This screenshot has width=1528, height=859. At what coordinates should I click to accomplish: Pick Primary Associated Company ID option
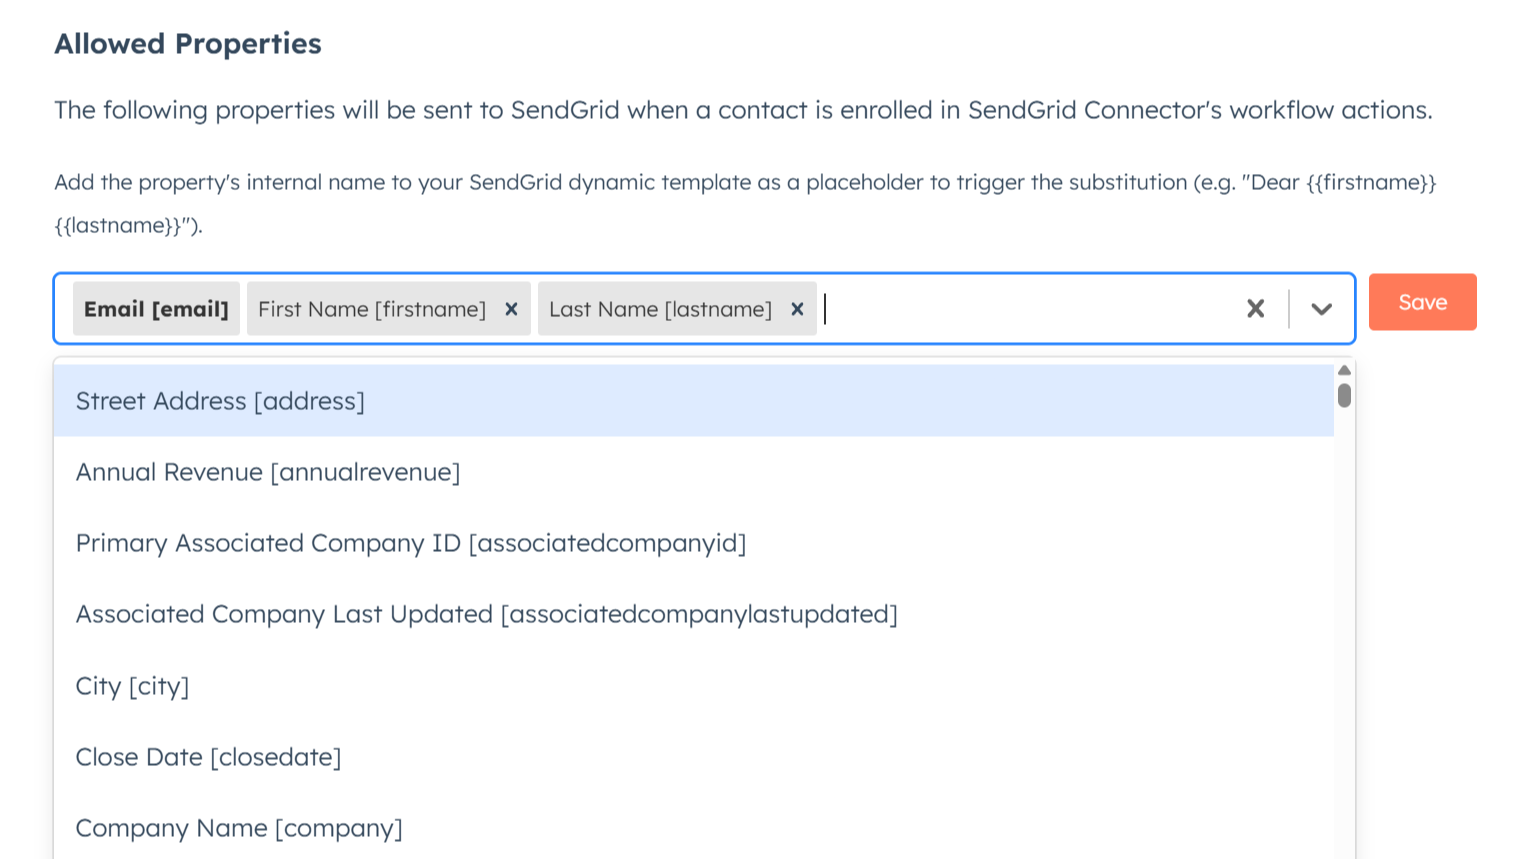click(411, 543)
